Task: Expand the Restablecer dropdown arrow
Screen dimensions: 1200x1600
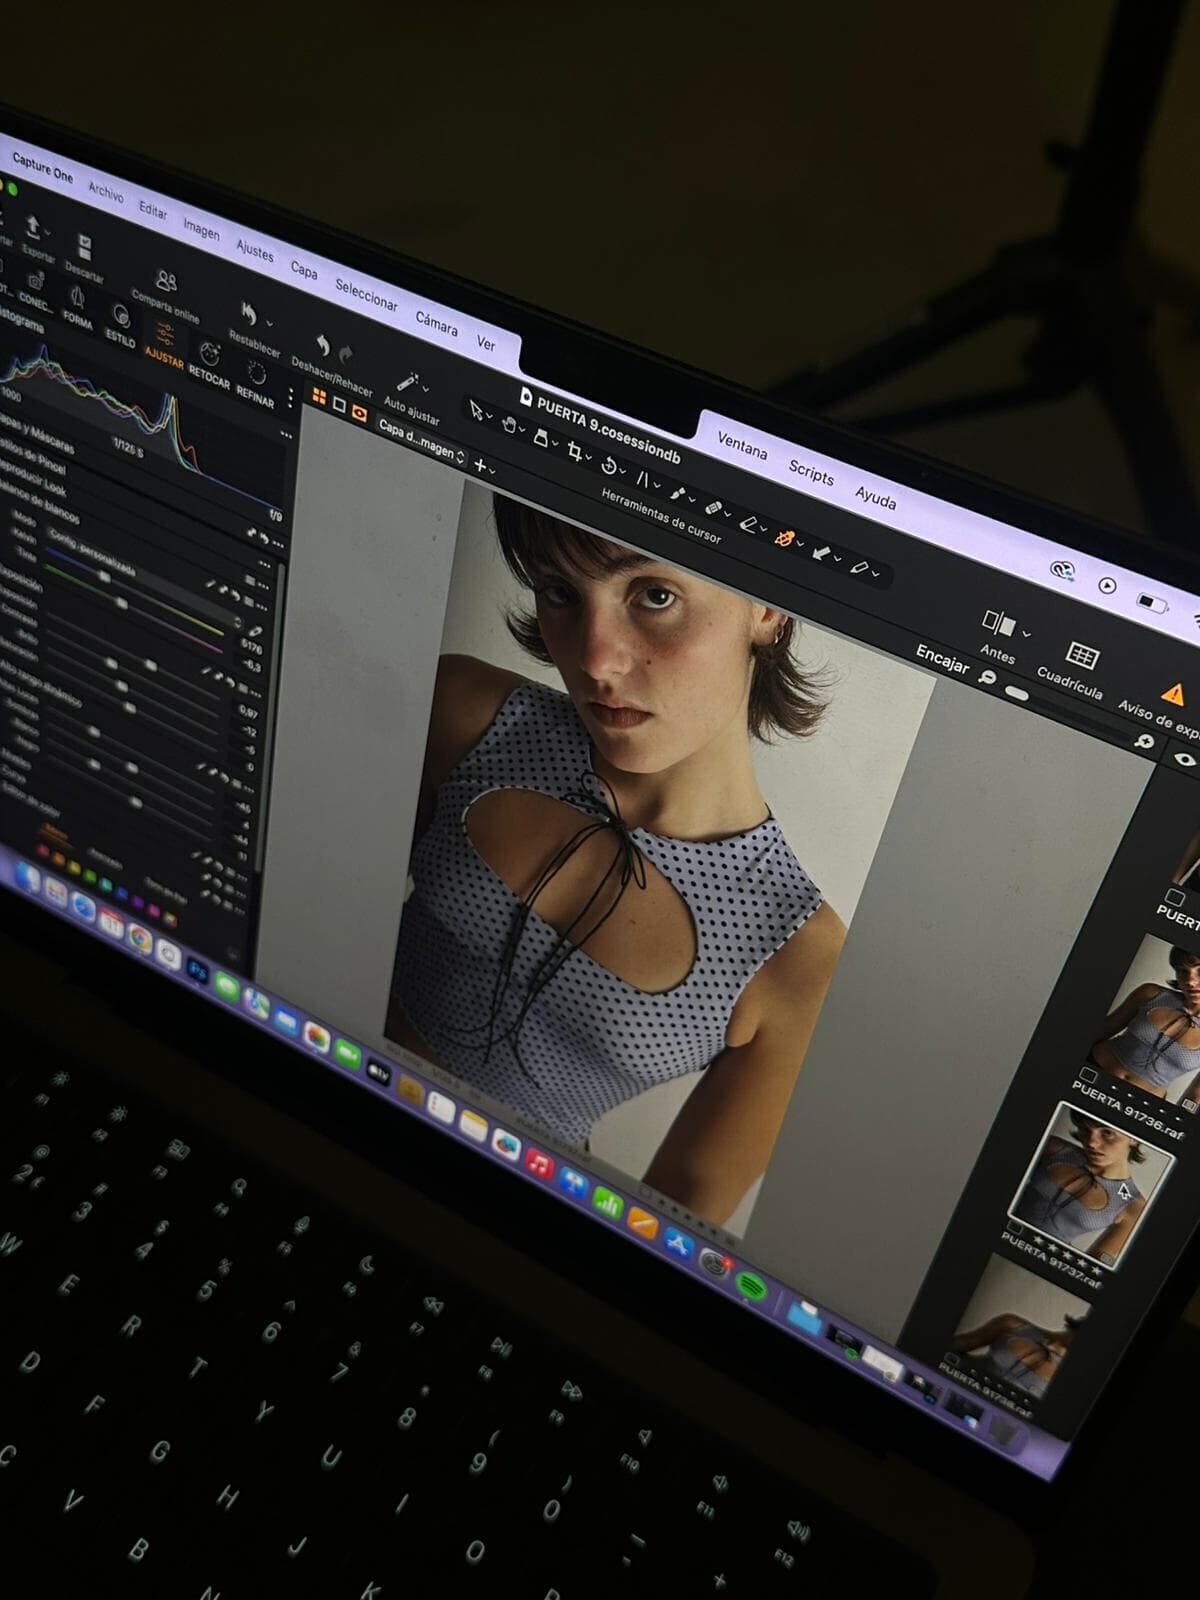Action: [x=269, y=322]
